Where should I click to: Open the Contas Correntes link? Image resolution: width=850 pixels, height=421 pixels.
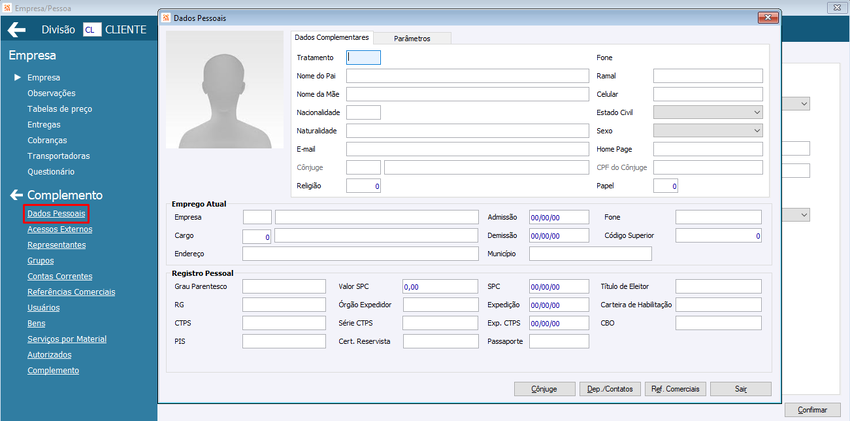[60, 276]
